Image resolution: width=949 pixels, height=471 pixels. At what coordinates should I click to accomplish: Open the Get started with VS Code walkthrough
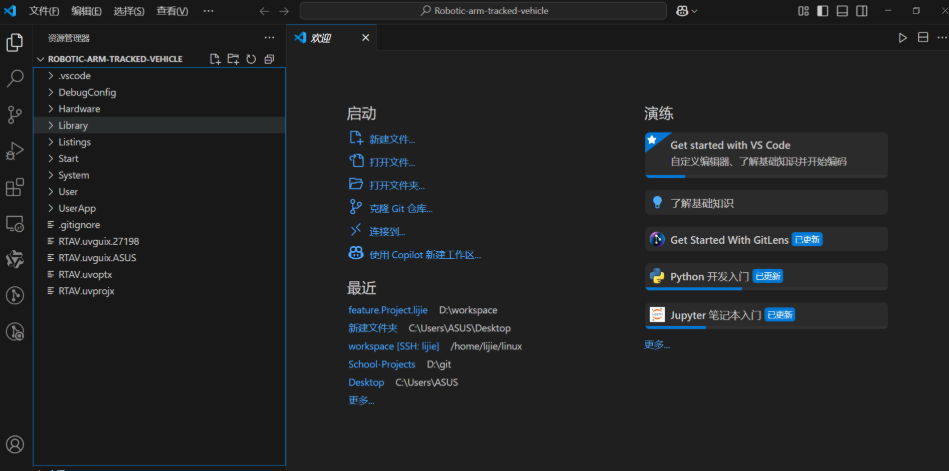point(766,155)
